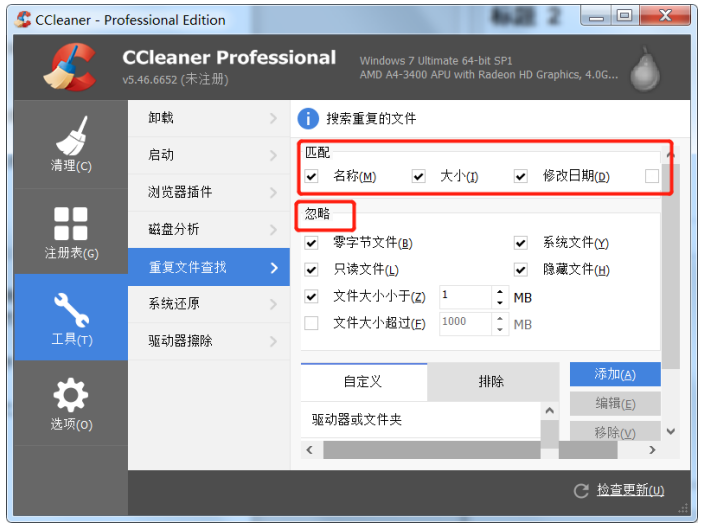Toggle the 零字节文件 ignore checkbox
Image resolution: width=701 pixels, height=526 pixels.
click(x=312, y=243)
